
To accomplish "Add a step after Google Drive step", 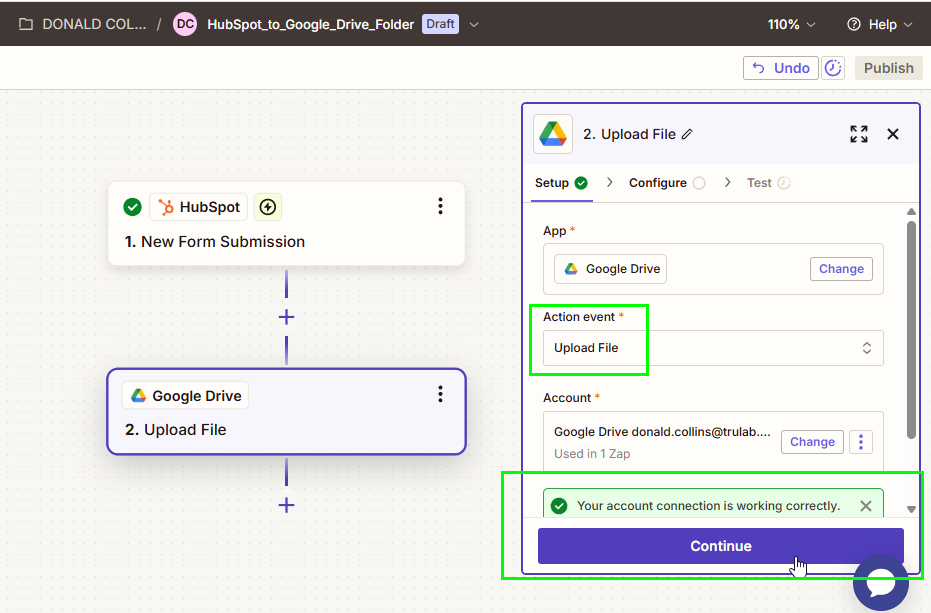I will (286, 505).
